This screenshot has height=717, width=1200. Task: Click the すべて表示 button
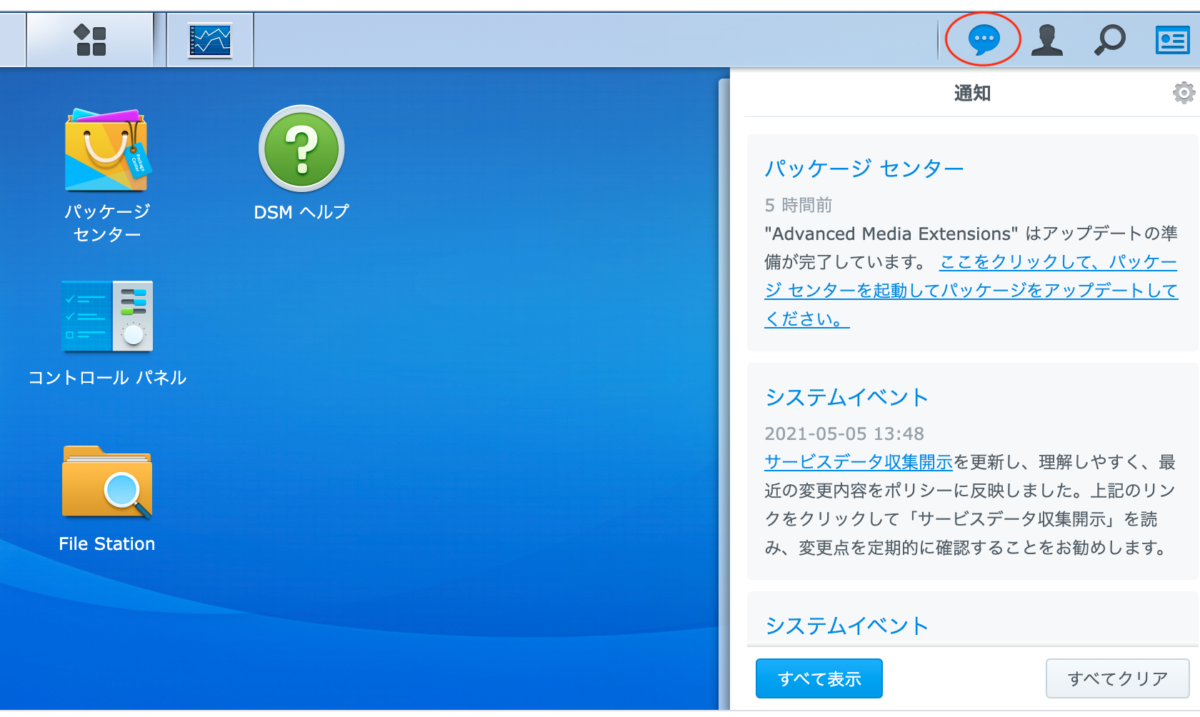[819, 679]
